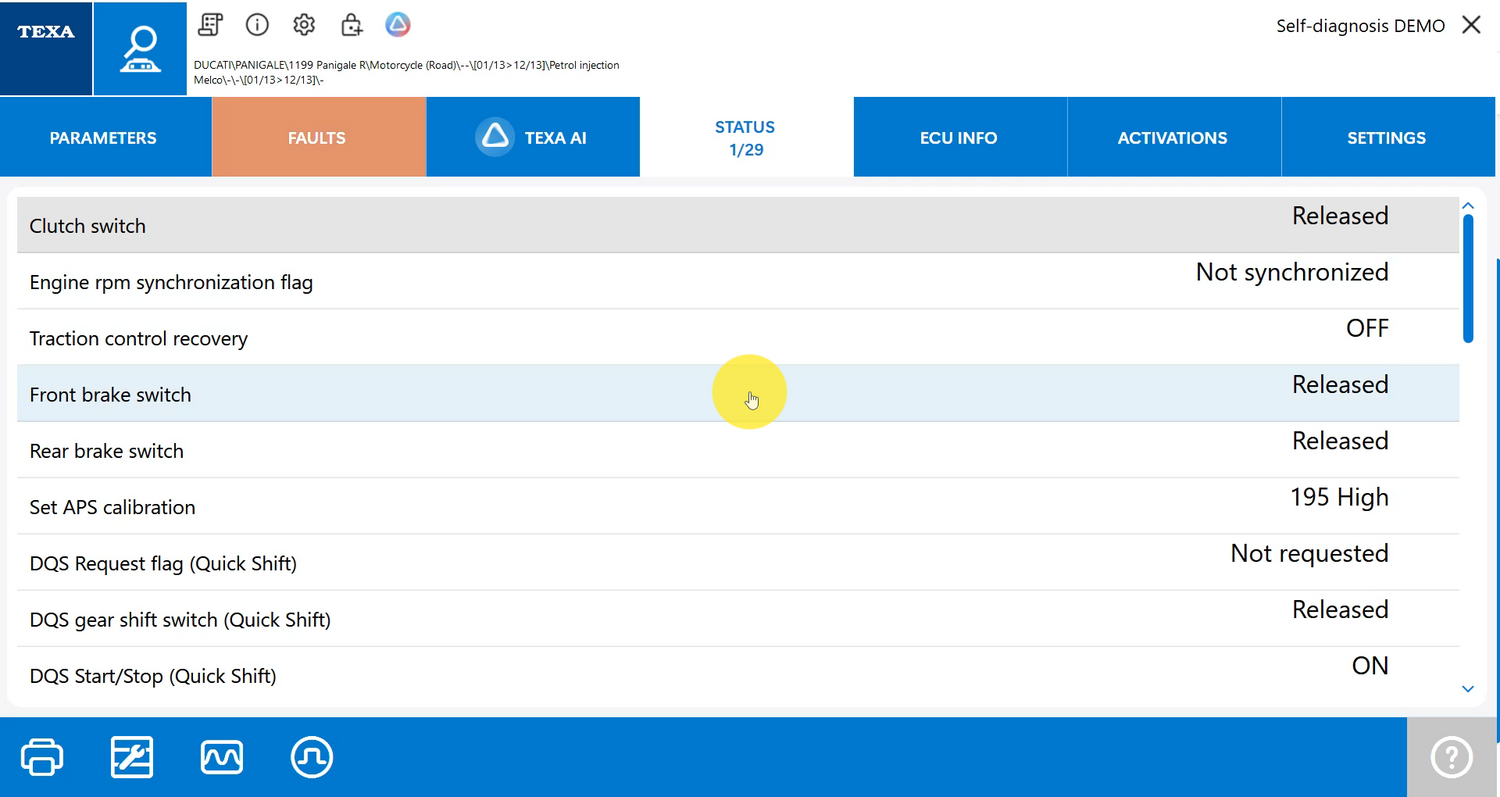Image resolution: width=1500 pixels, height=797 pixels.
Task: Select the Traction control recovery row
Action: (738, 337)
